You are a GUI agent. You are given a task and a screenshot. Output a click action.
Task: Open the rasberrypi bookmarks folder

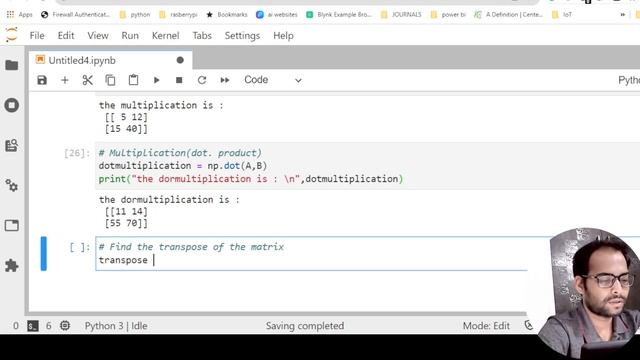[x=178, y=14]
